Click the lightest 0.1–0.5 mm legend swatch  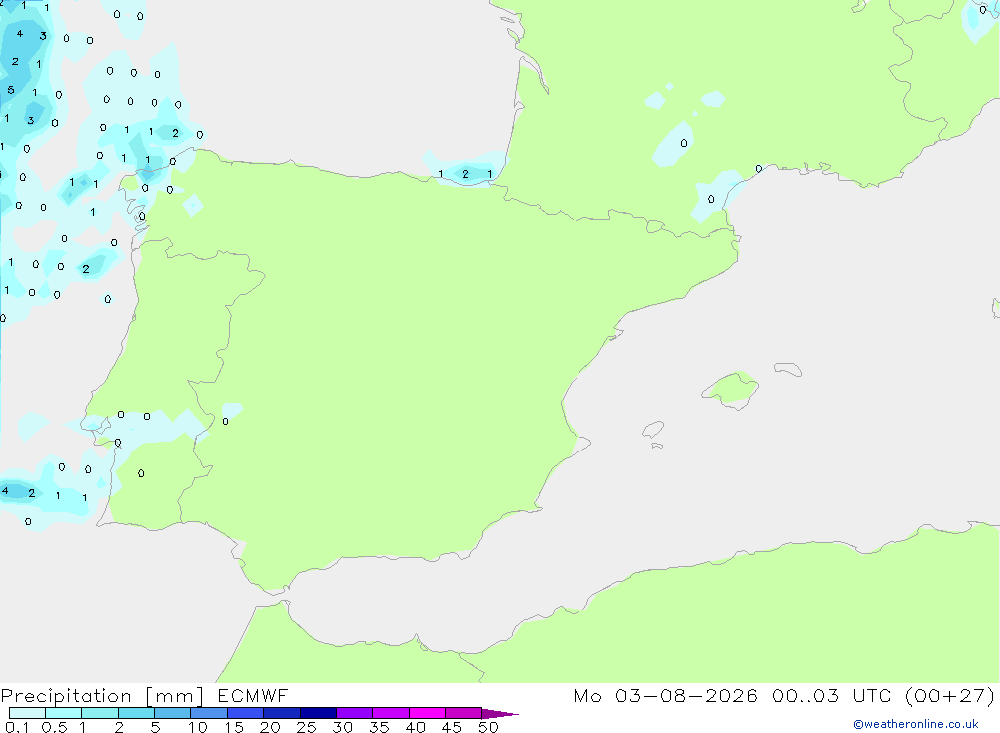coord(27,713)
